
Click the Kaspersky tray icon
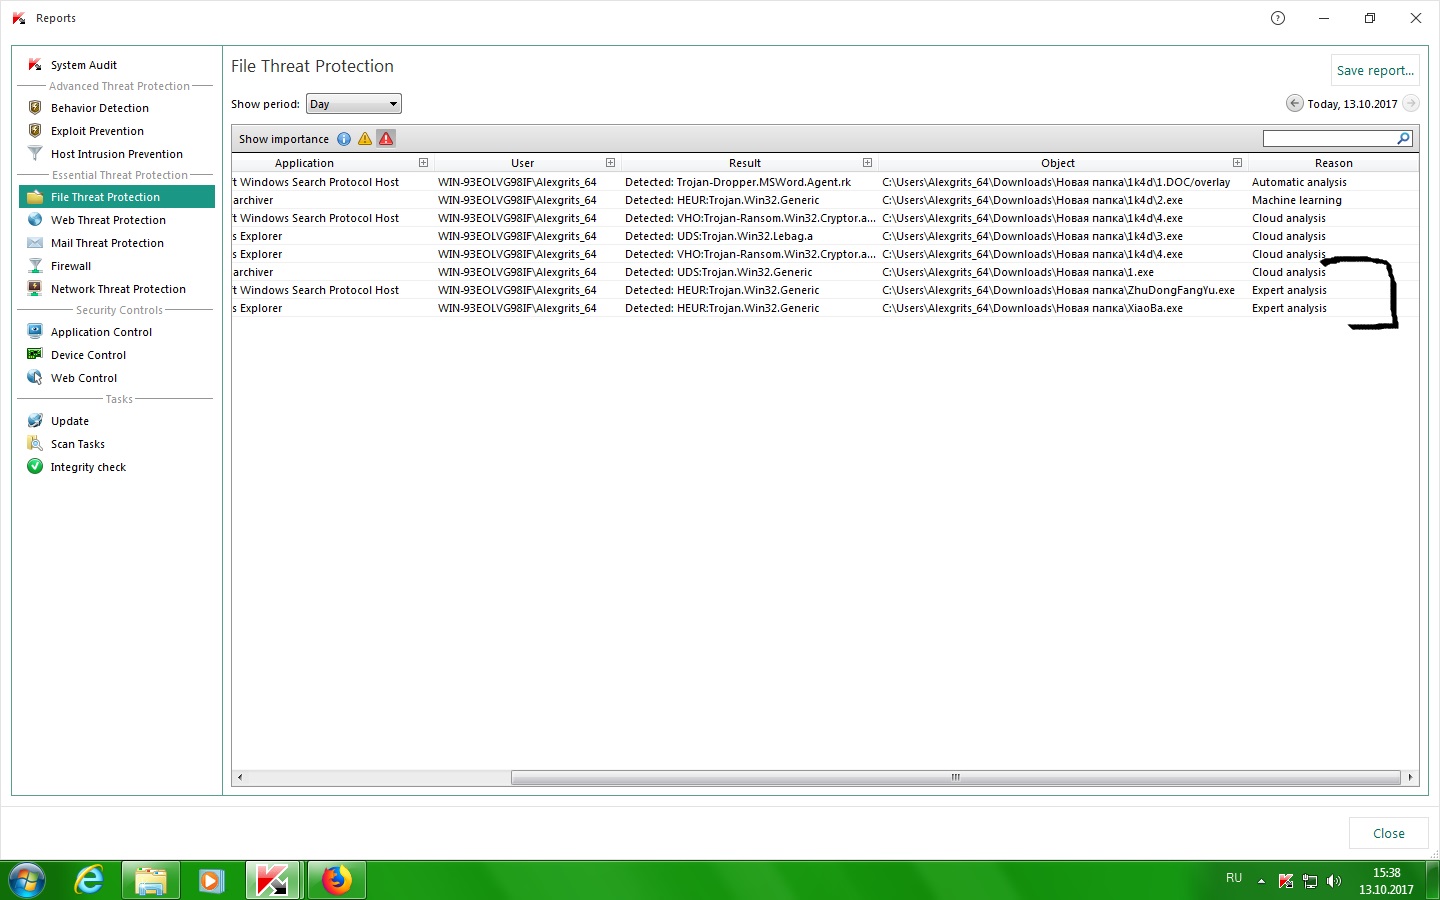(x=1286, y=881)
